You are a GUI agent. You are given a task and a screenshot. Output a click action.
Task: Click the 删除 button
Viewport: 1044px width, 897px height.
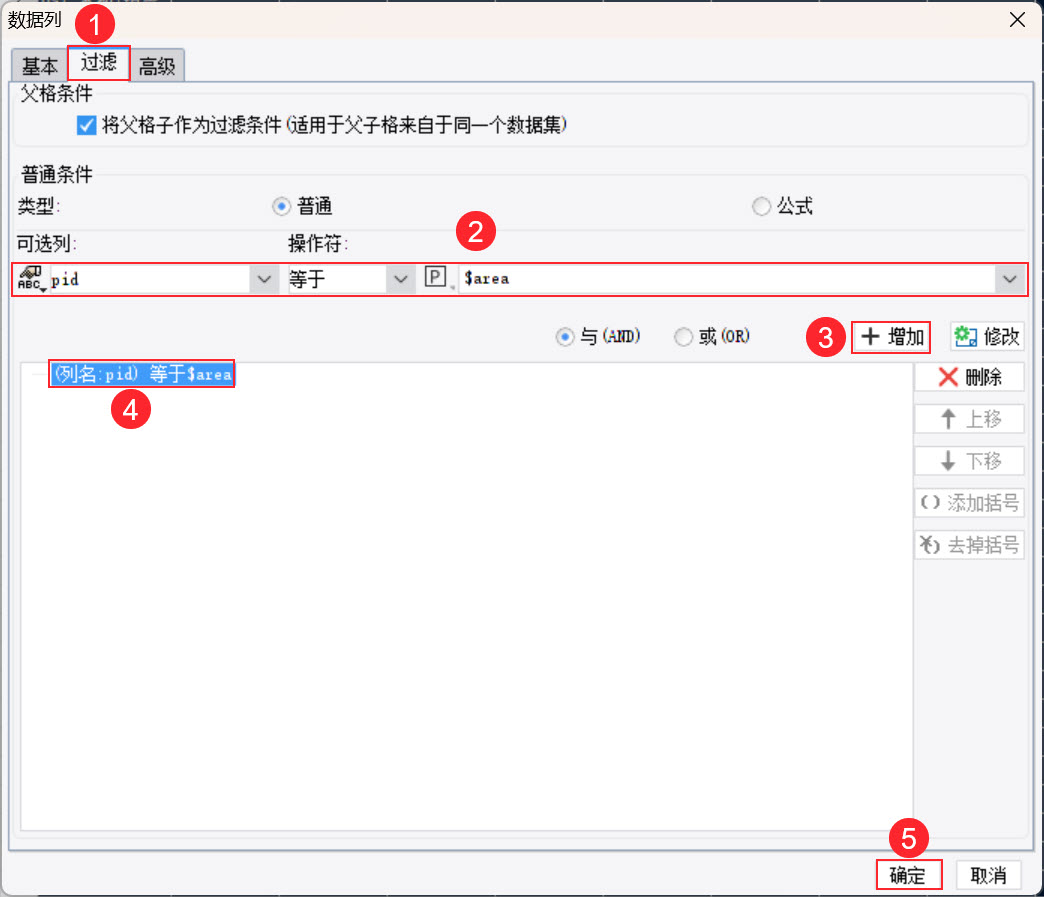click(969, 378)
